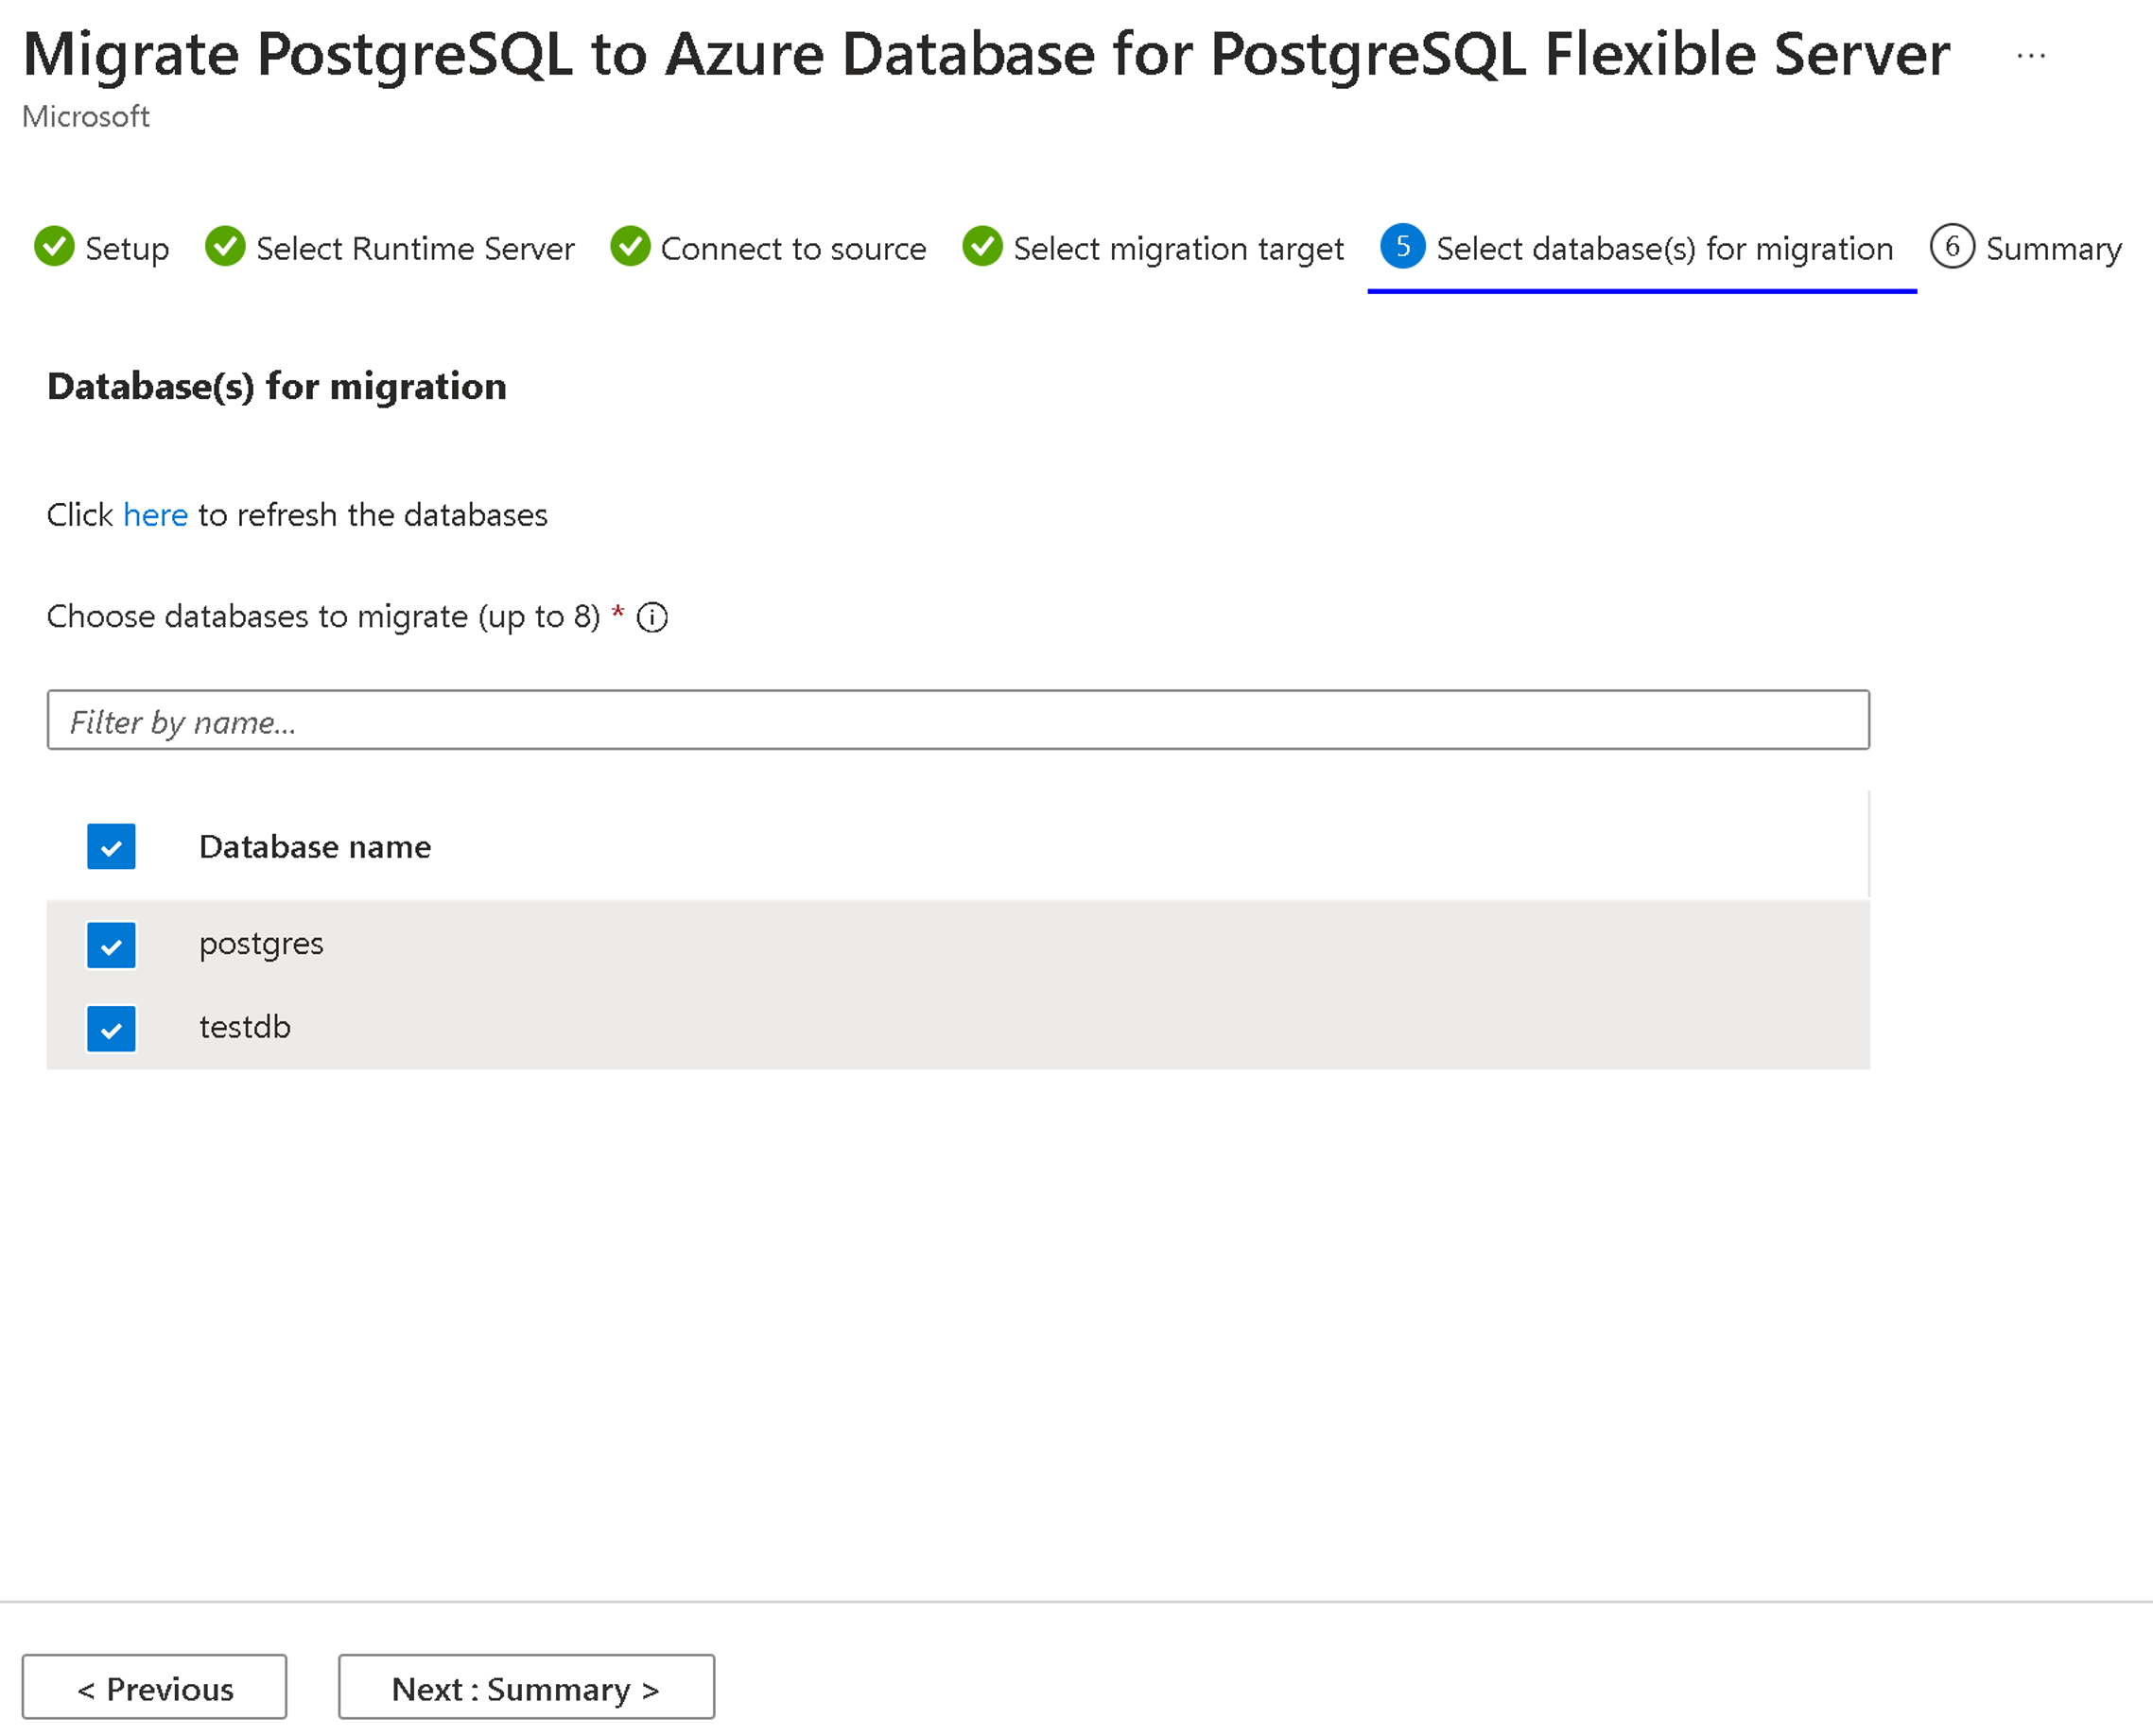
Task: Click the Select migration target step icon
Action: click(x=981, y=246)
